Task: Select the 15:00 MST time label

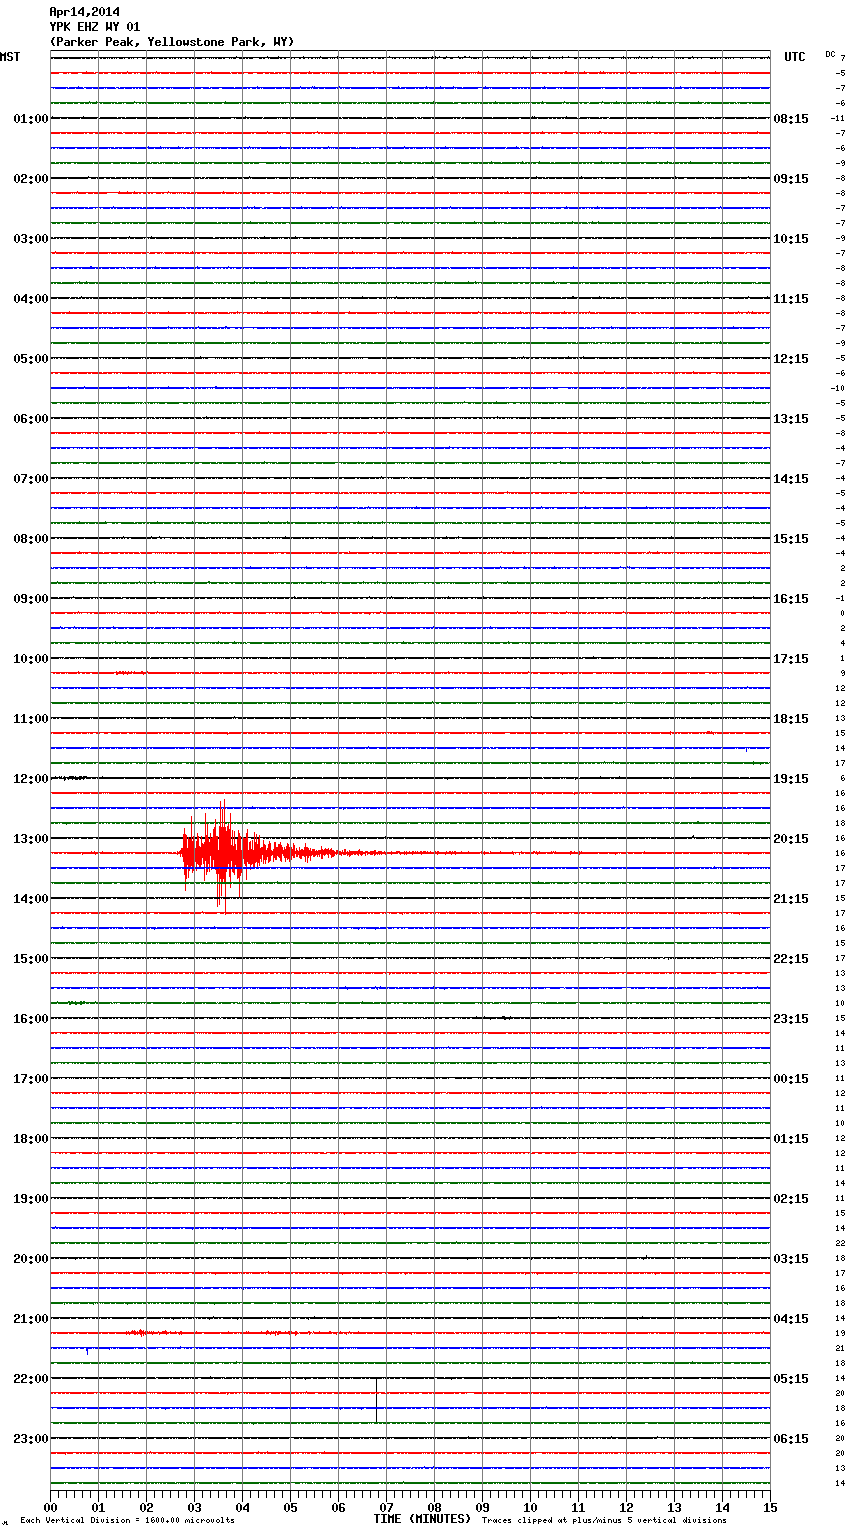Action: pos(30,959)
